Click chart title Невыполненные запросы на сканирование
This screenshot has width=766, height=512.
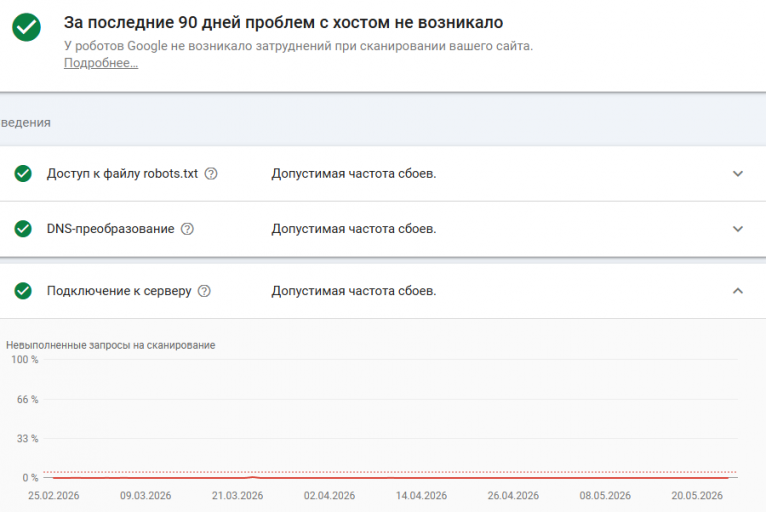(110, 345)
